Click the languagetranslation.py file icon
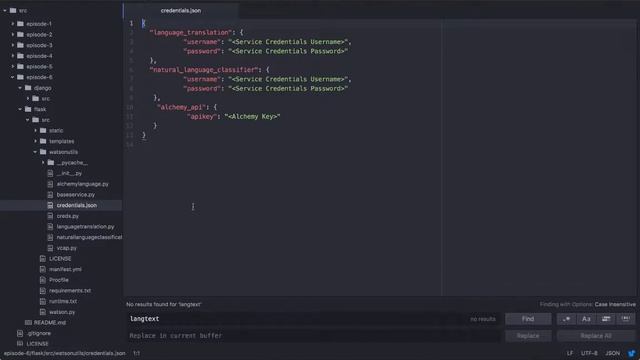This screenshot has width=640, height=360. [51, 227]
